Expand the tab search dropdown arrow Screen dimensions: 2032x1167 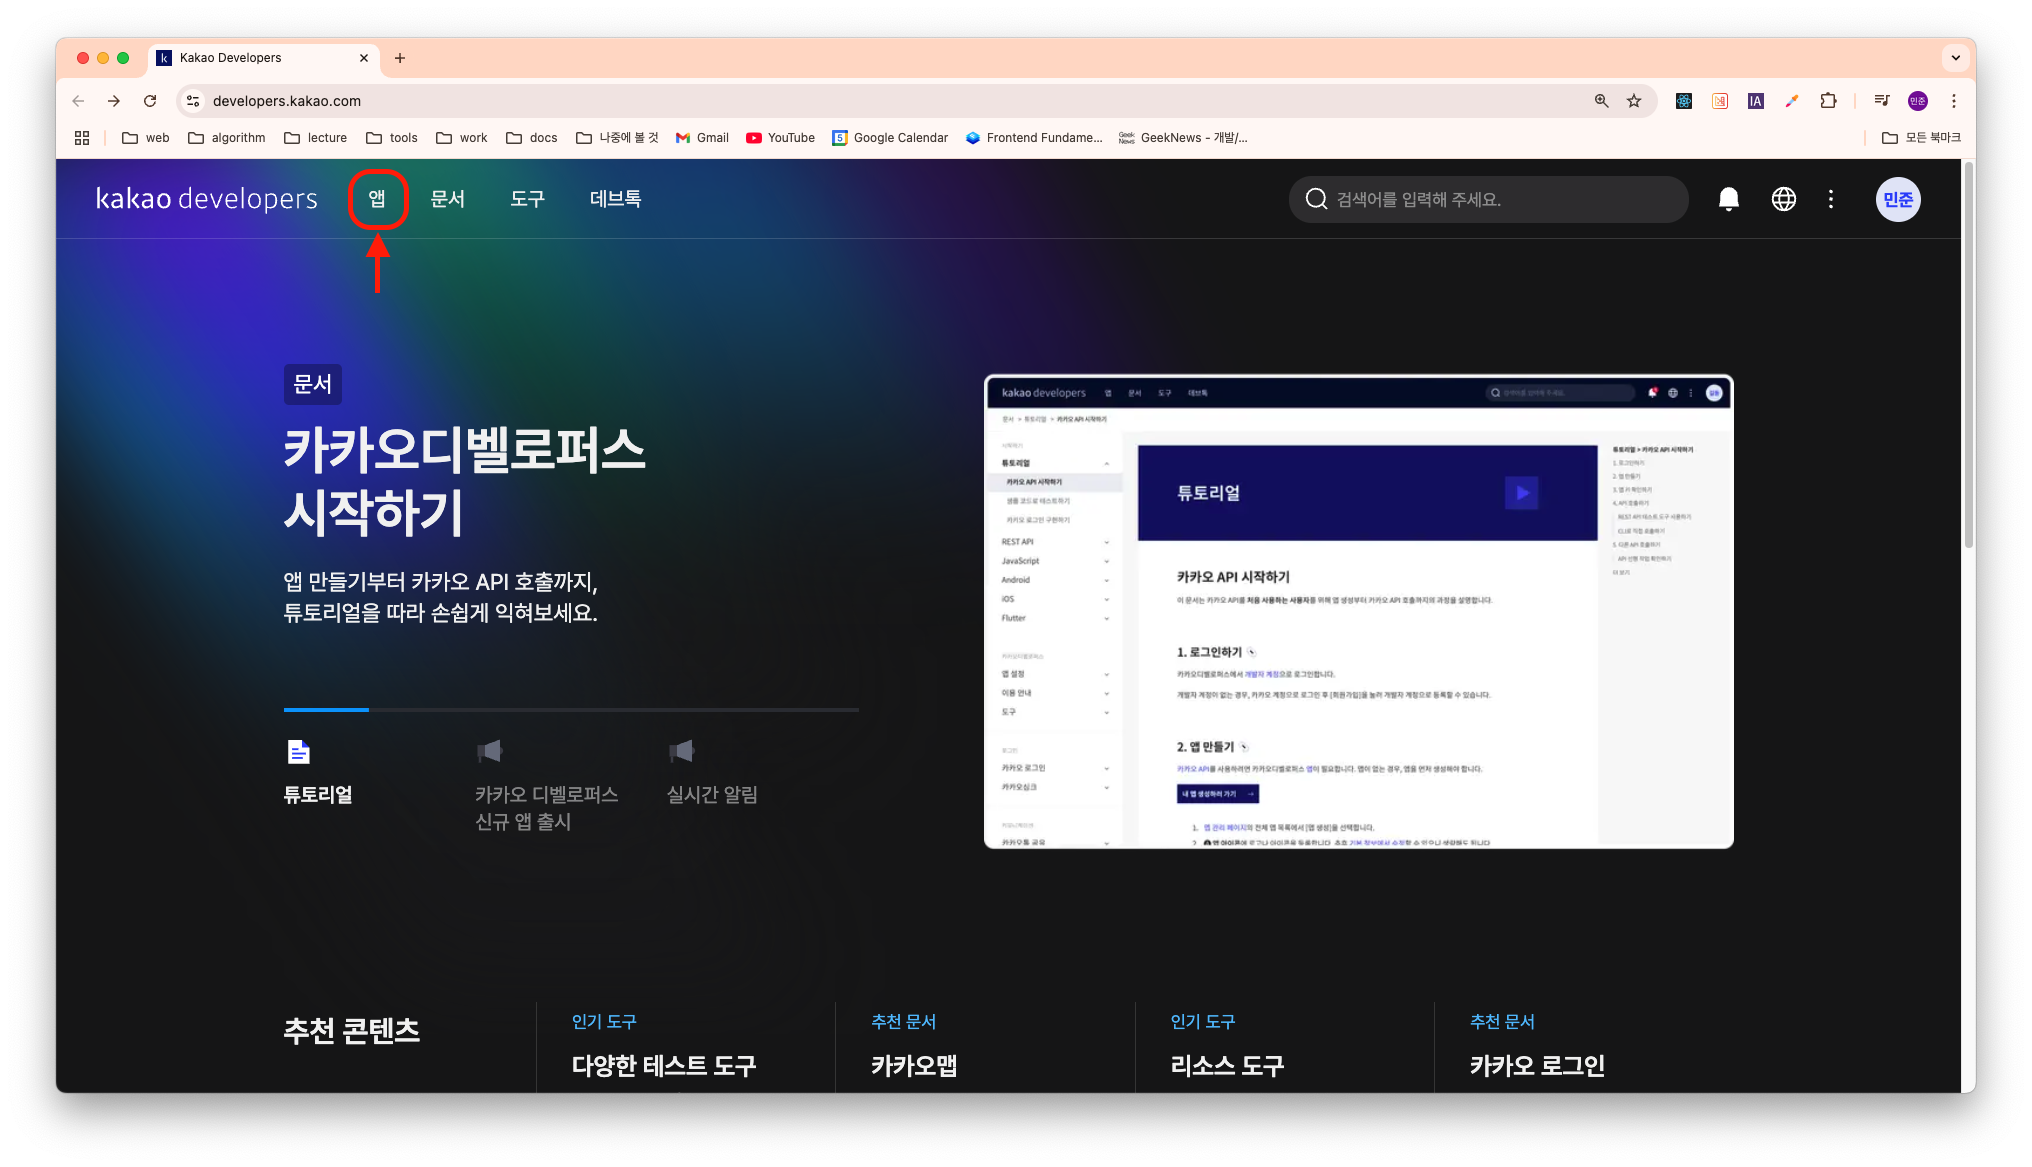(1955, 58)
